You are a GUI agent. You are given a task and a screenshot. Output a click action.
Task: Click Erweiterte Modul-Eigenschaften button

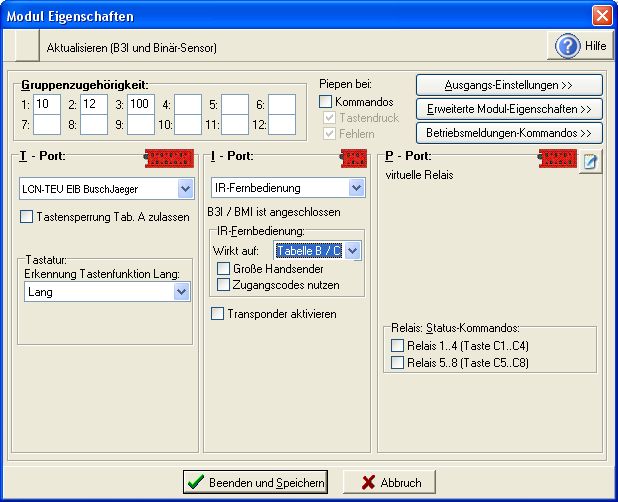coord(509,108)
